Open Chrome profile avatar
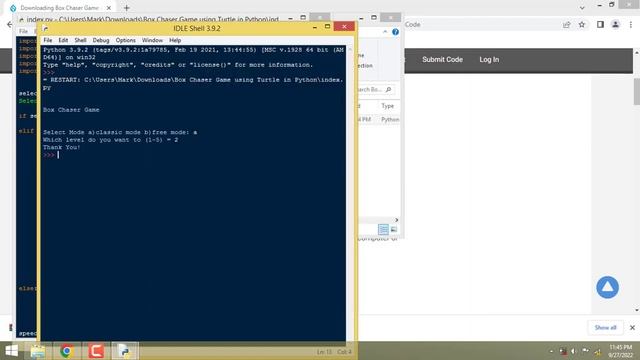 616,25
